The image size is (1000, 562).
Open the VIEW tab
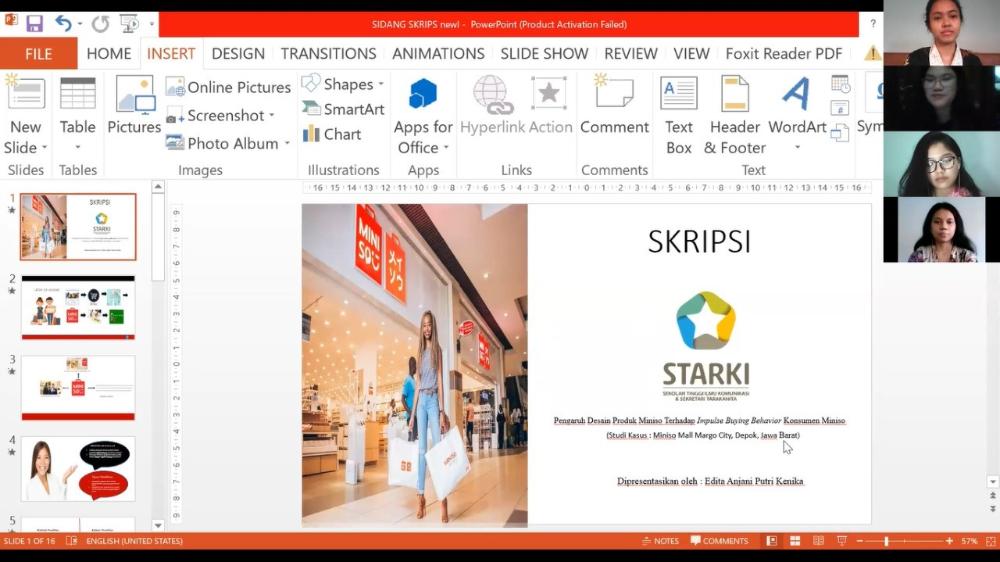point(691,54)
